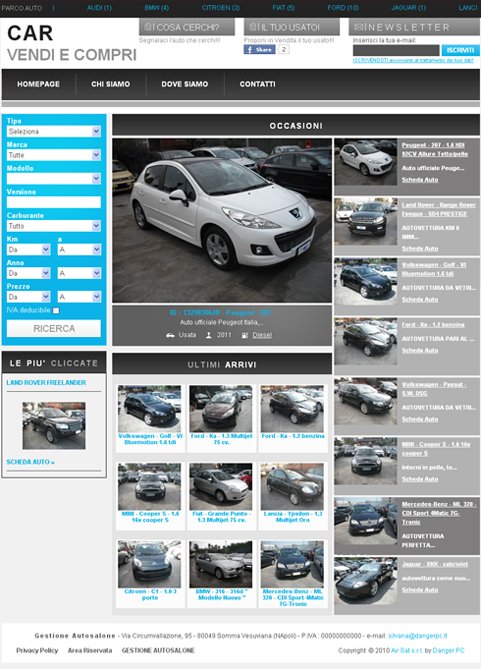Image resolution: width=481 pixels, height=669 pixels.
Task: Open Ford Ka 1.3 Multijet thumbnail
Action: tap(221, 409)
